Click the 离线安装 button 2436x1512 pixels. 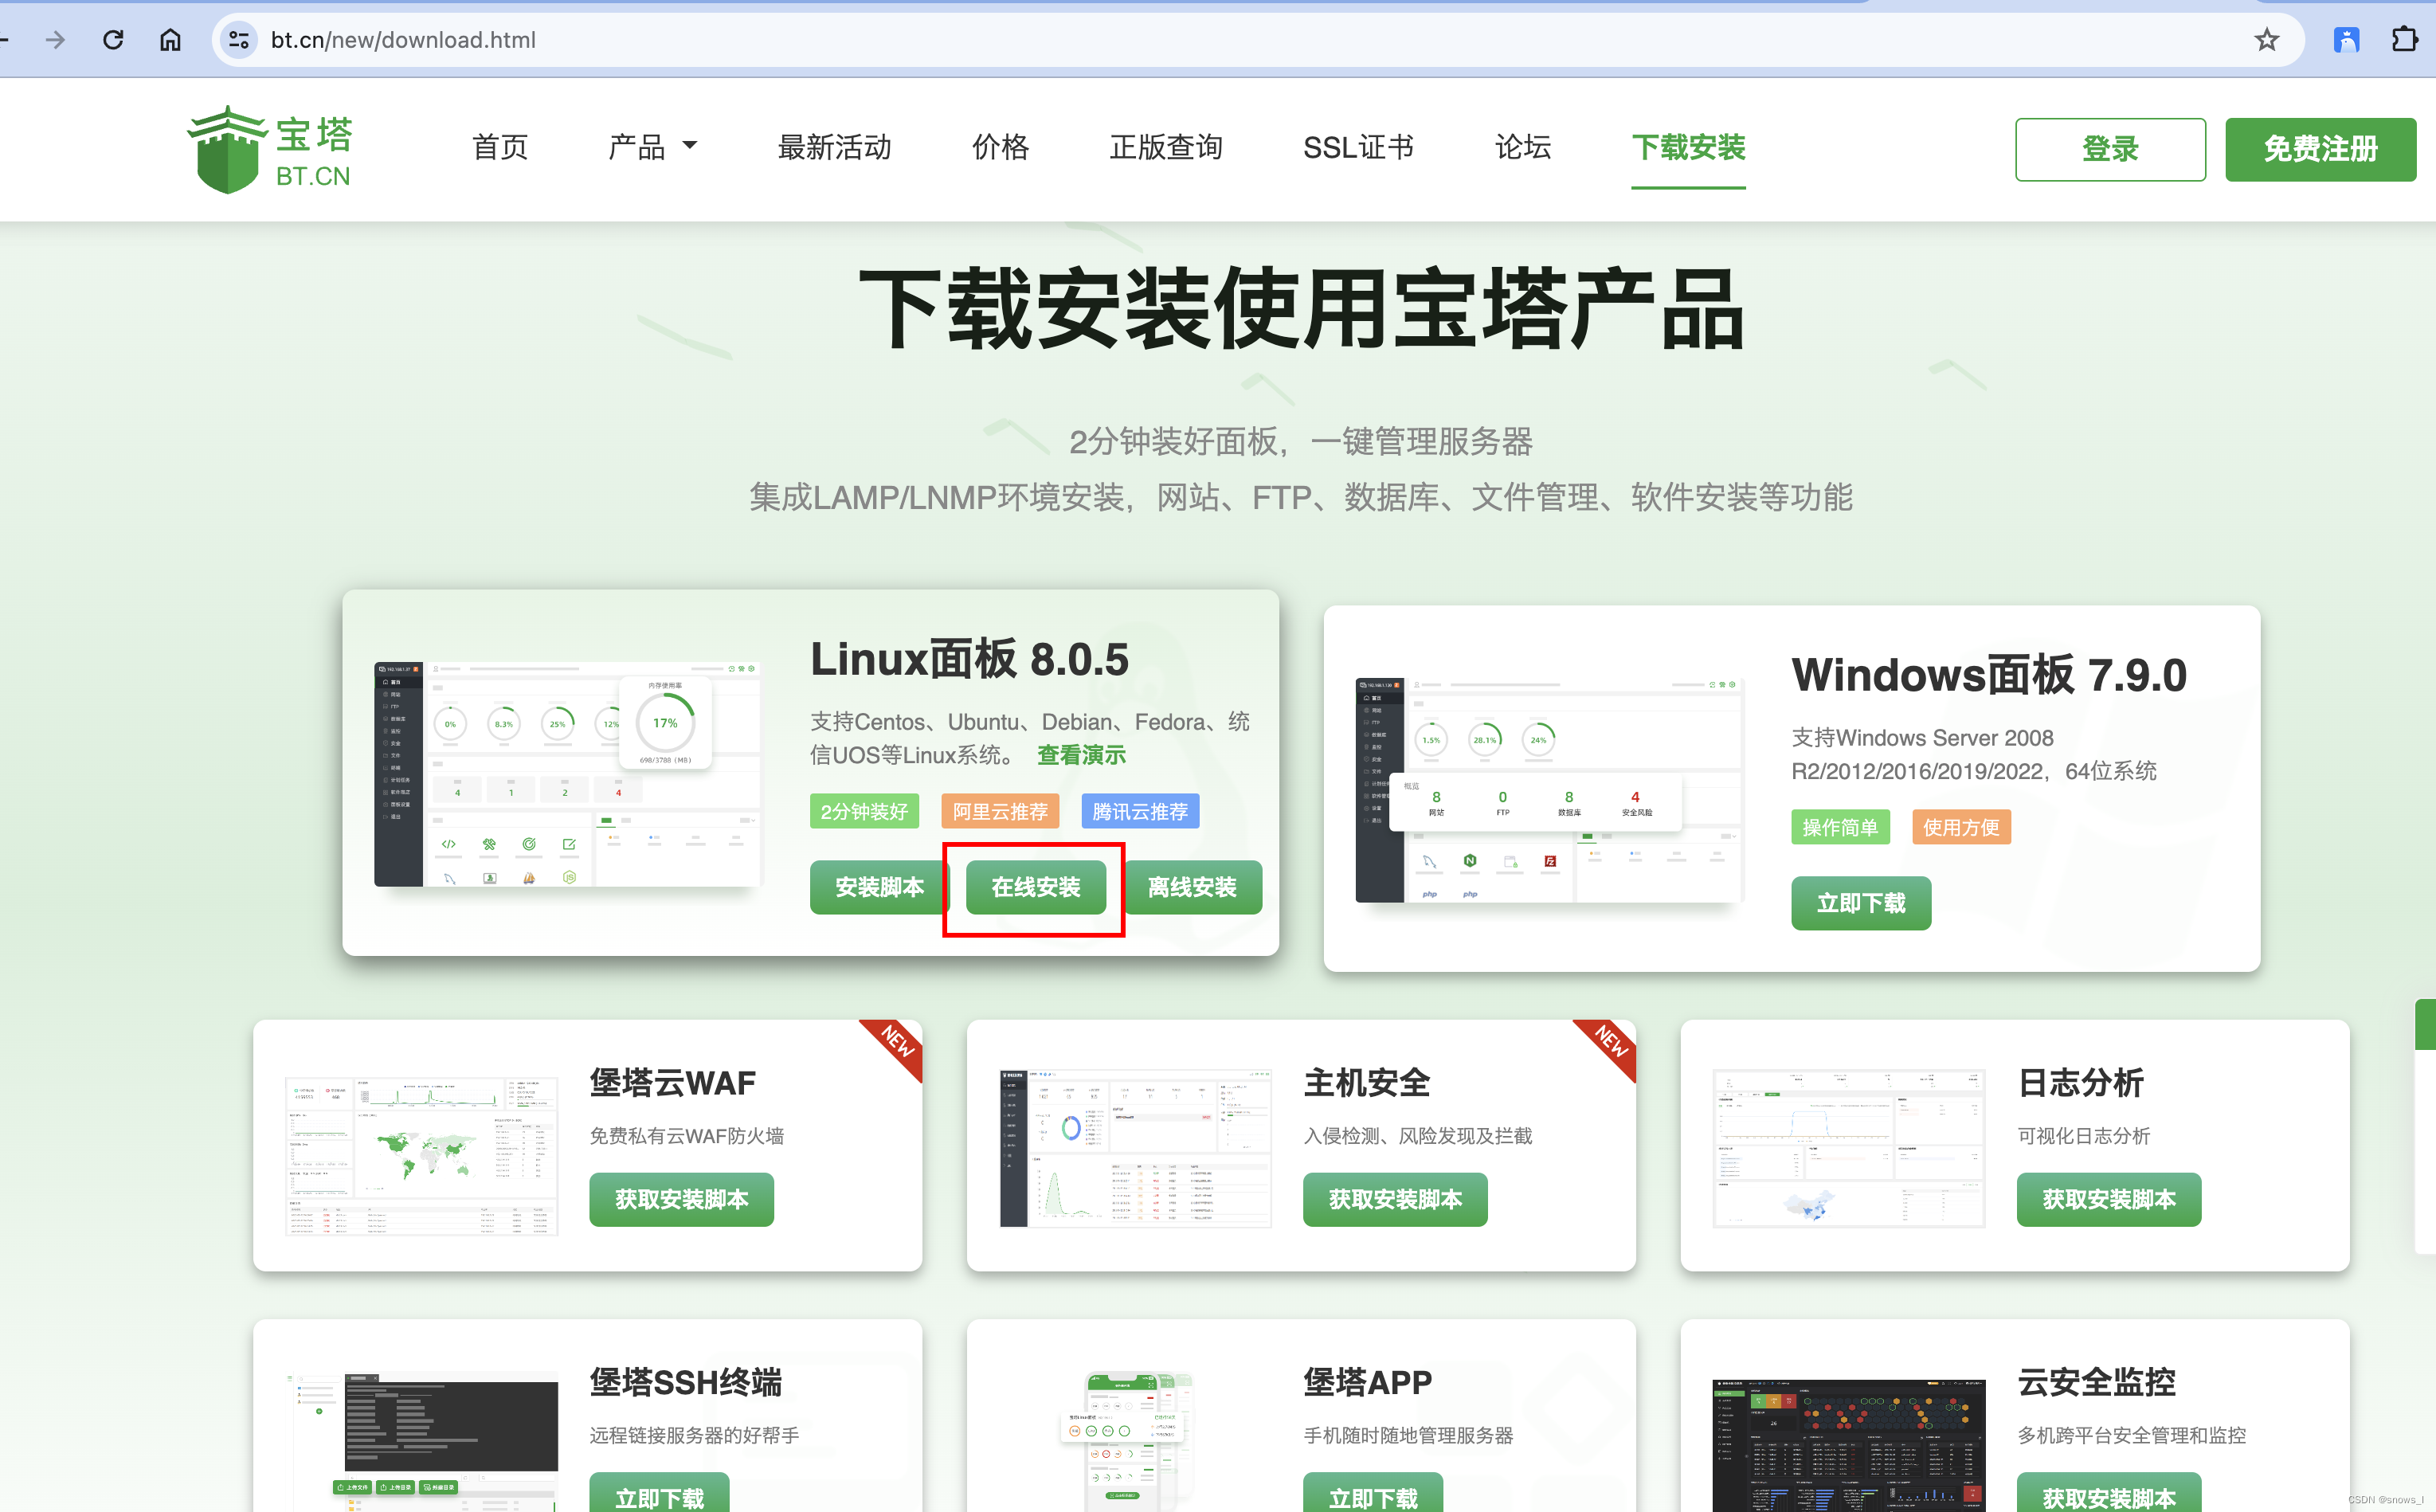(1192, 887)
